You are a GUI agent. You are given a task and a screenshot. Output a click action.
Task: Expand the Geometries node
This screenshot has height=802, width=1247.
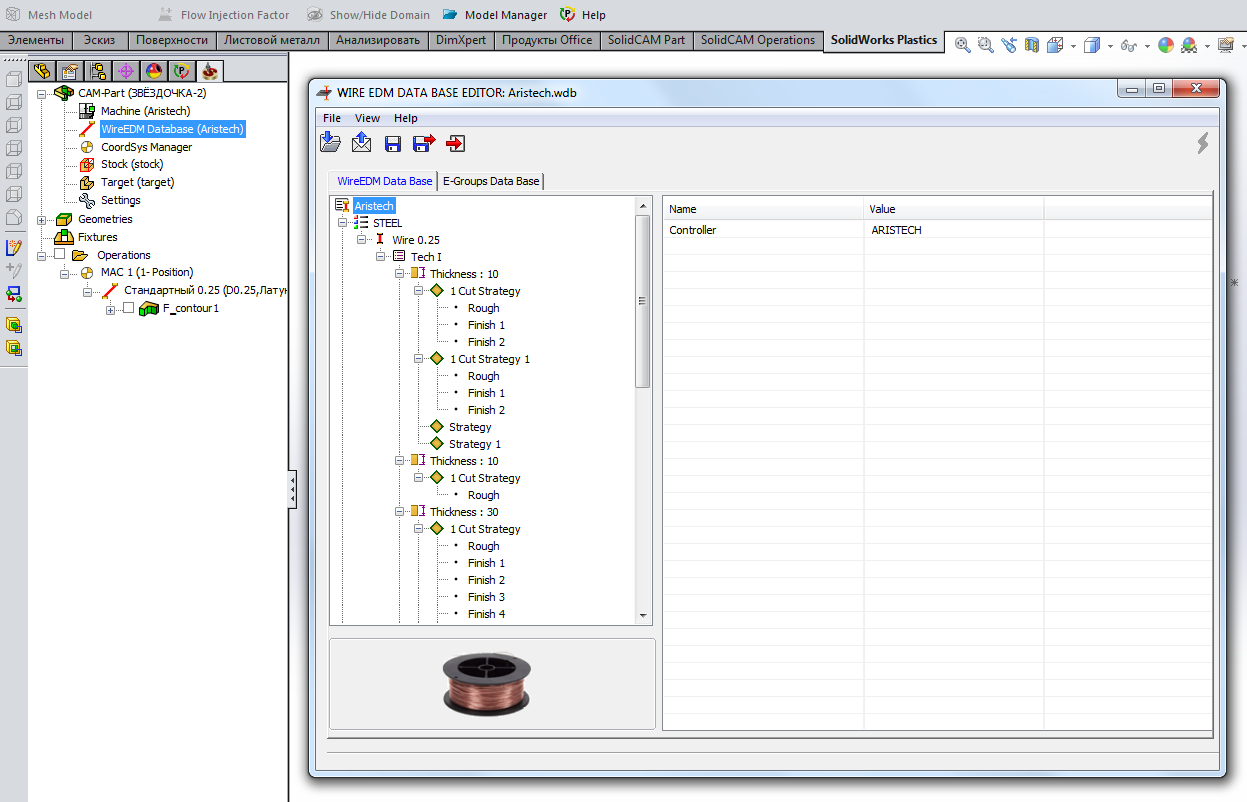click(41, 219)
